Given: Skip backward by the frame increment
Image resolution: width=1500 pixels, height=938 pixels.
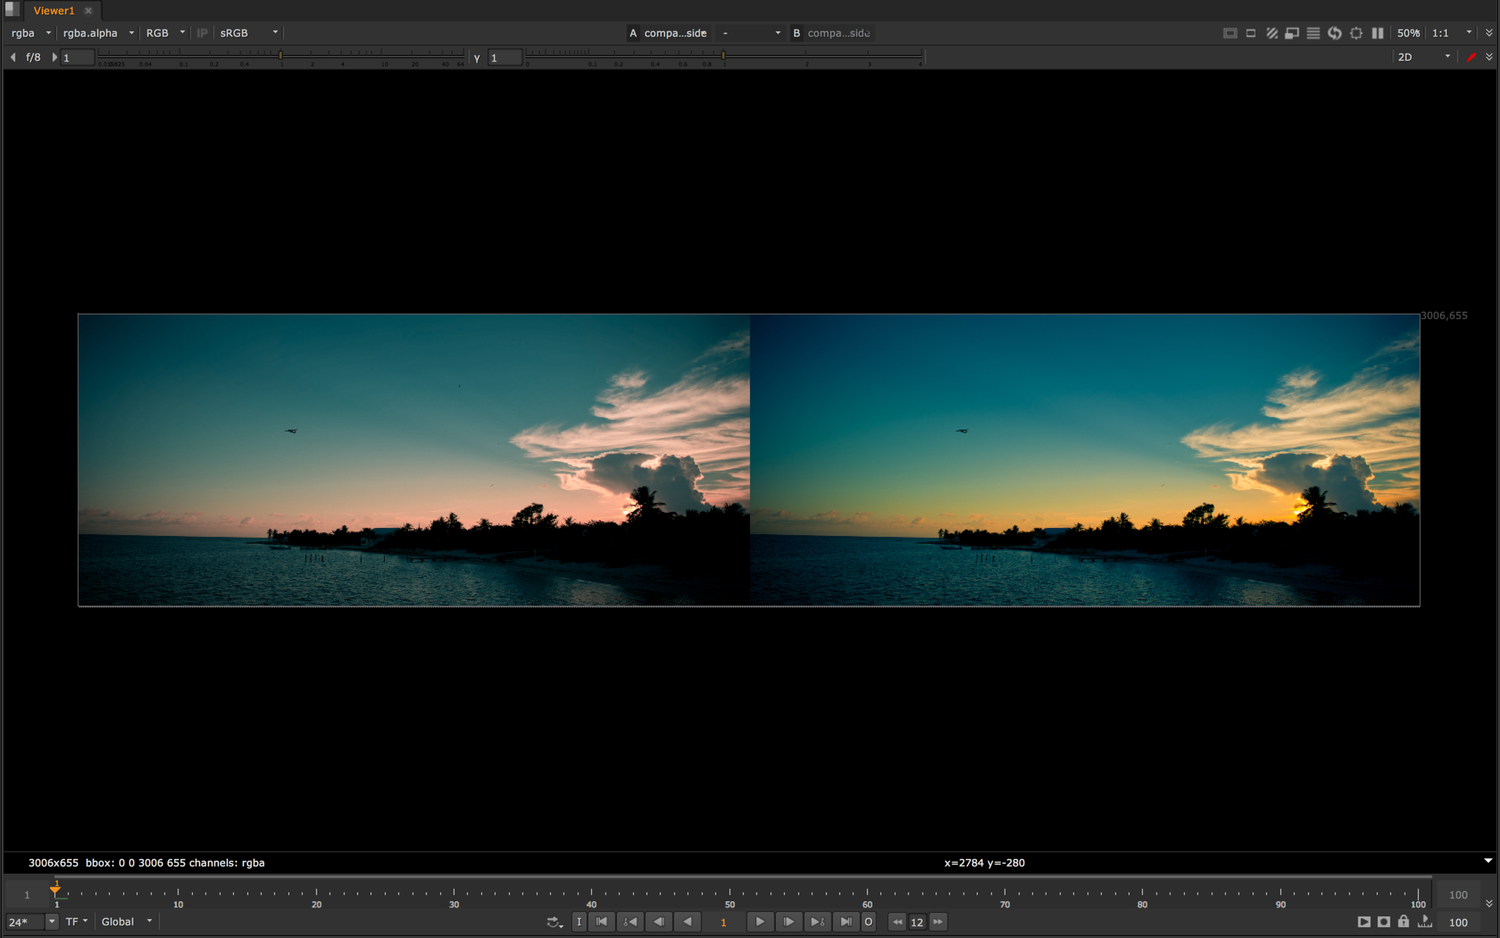Looking at the screenshot, I should point(897,922).
